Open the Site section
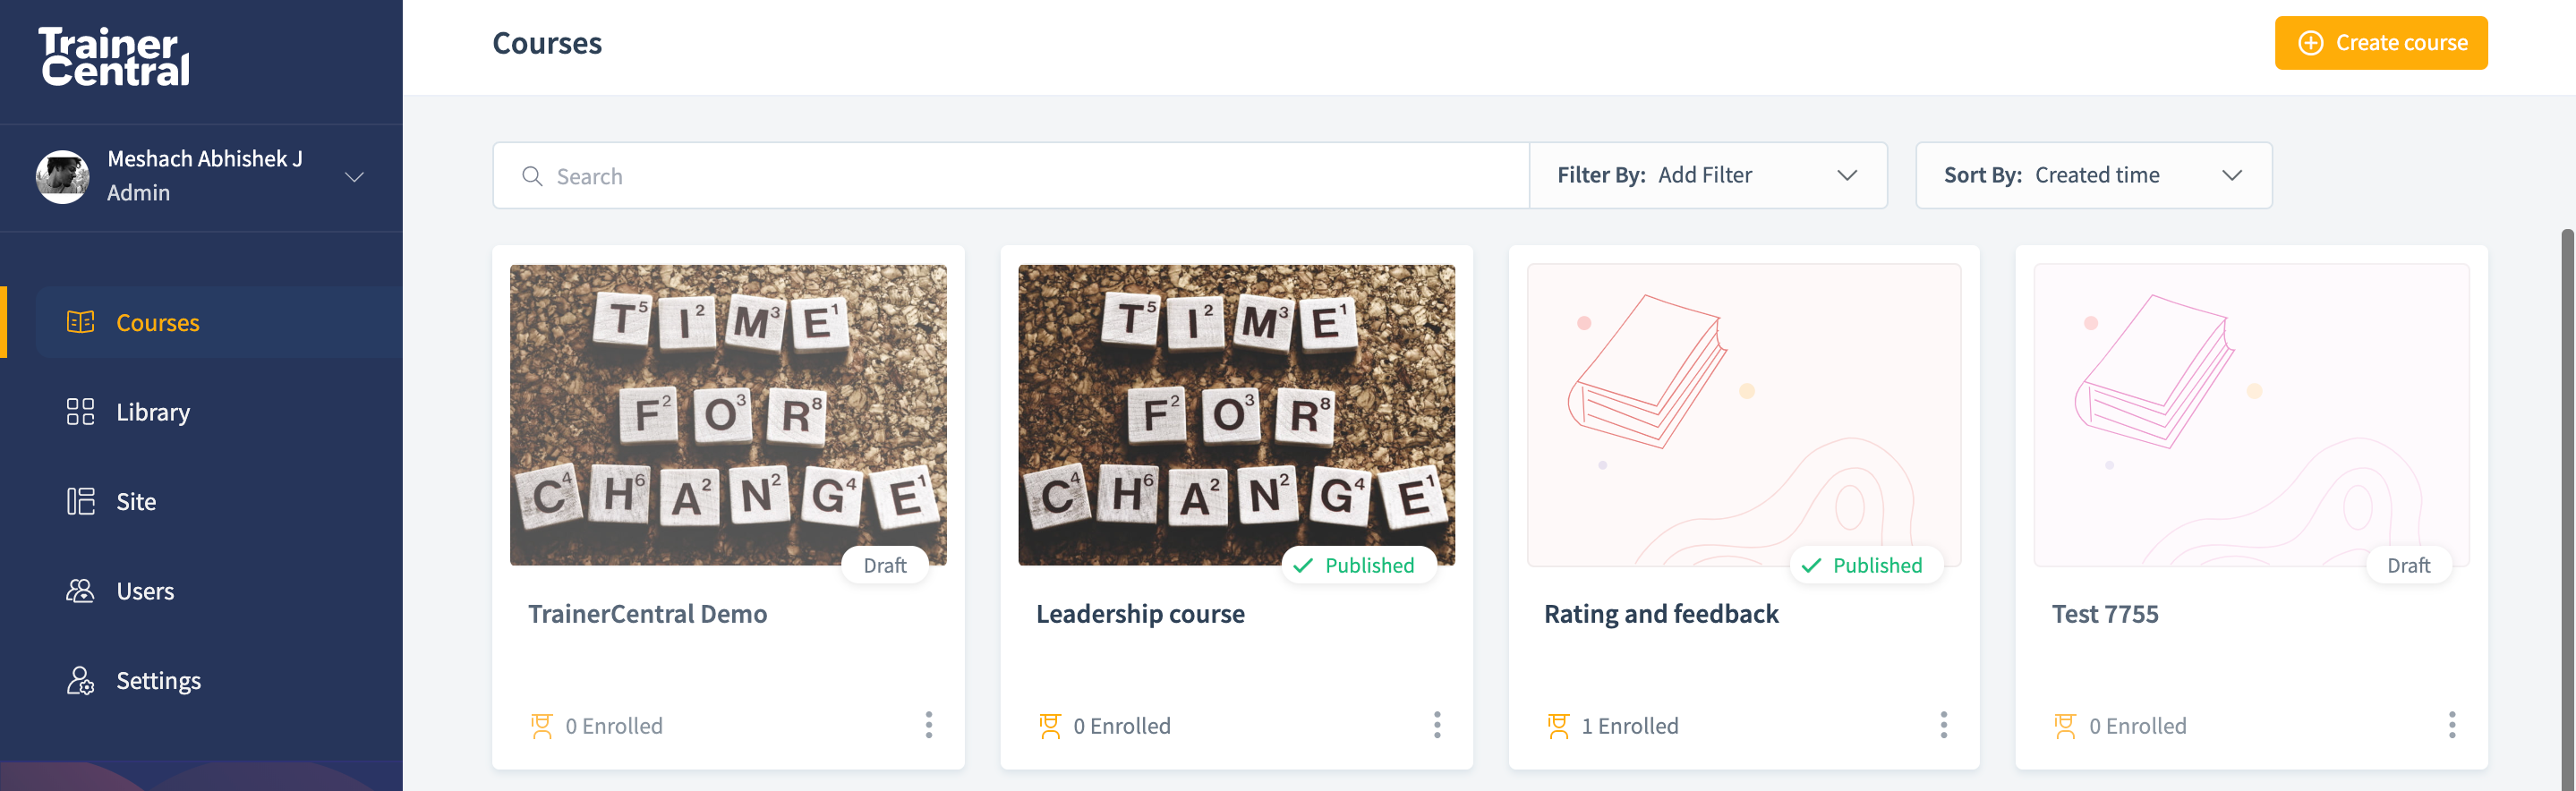2576x791 pixels. pos(136,502)
